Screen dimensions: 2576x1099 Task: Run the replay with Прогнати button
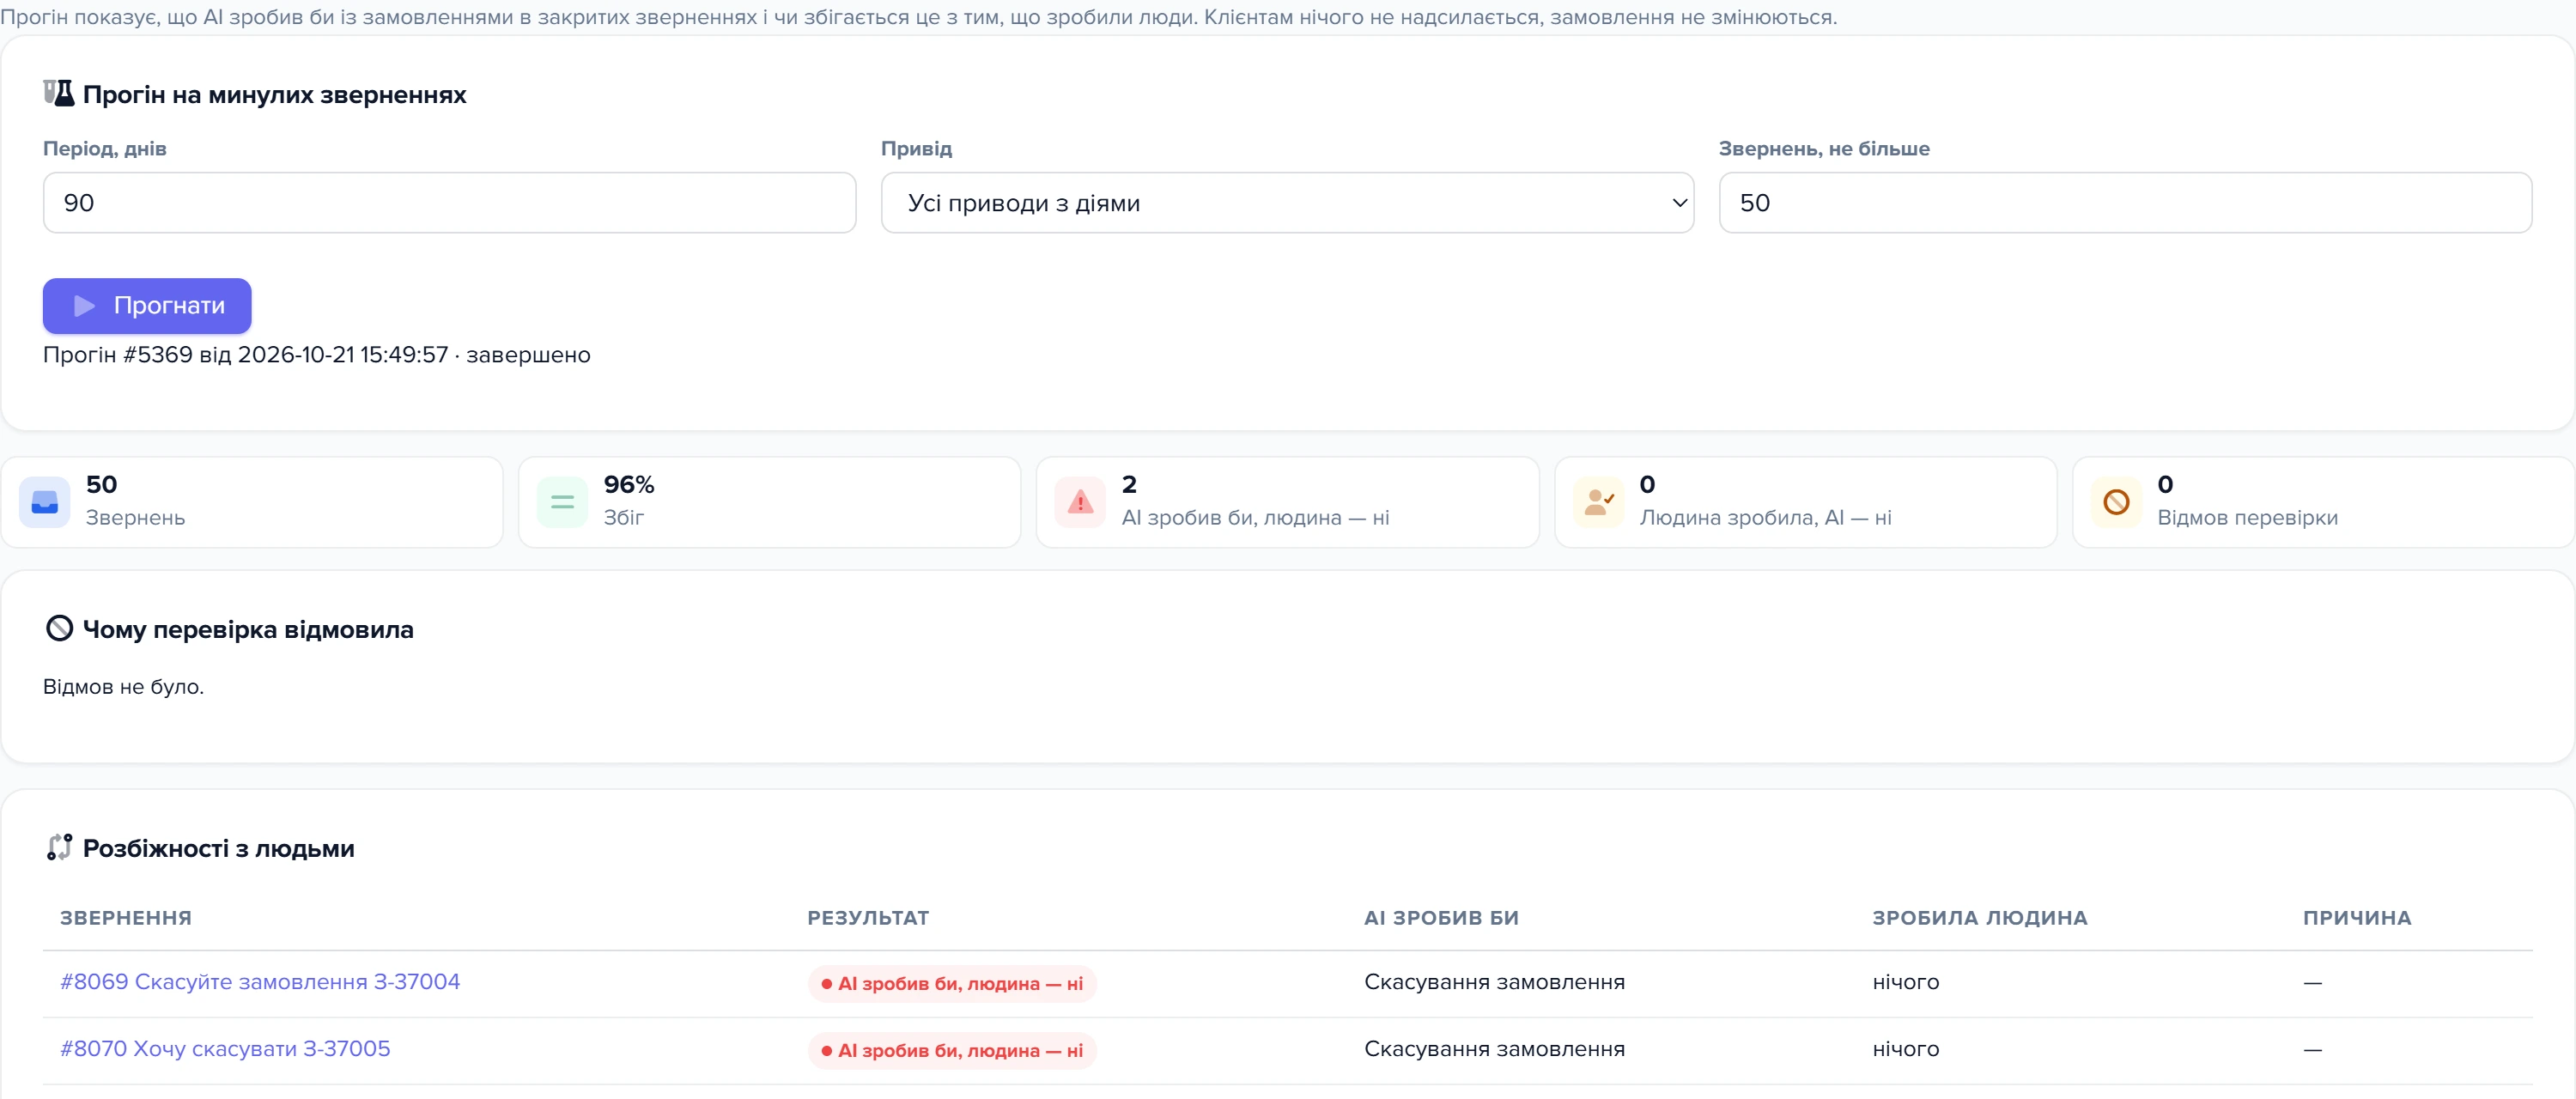(x=147, y=306)
